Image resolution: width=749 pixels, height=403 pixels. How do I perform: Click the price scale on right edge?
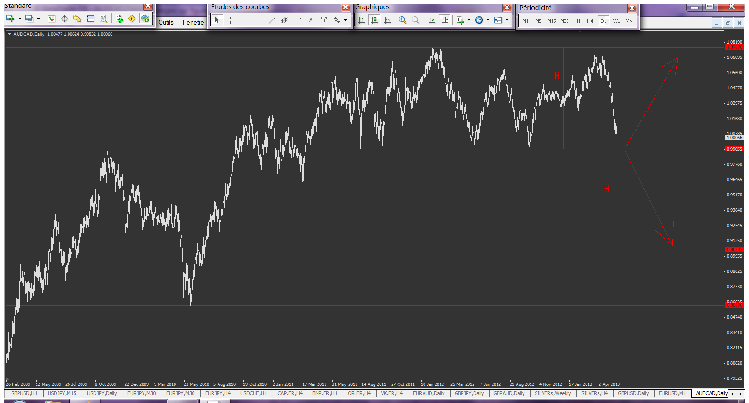(734, 210)
